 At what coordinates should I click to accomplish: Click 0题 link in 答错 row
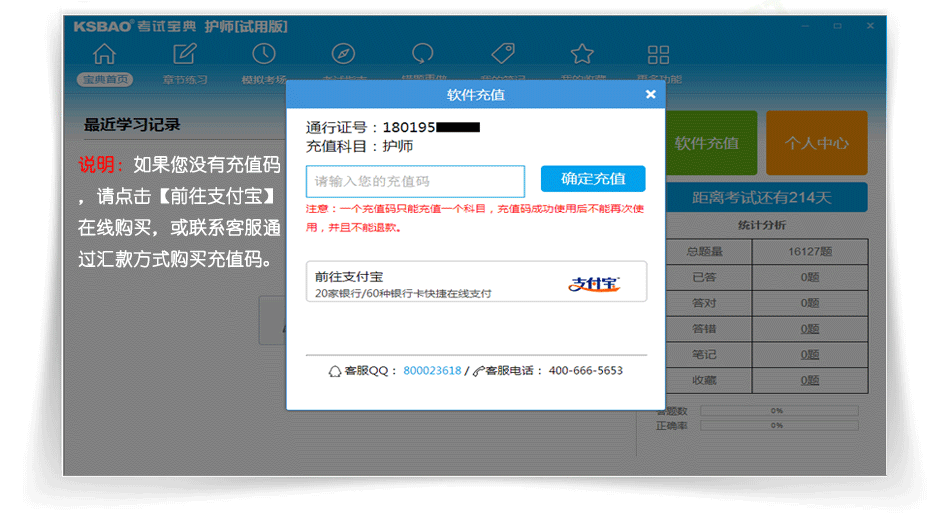[x=810, y=329]
